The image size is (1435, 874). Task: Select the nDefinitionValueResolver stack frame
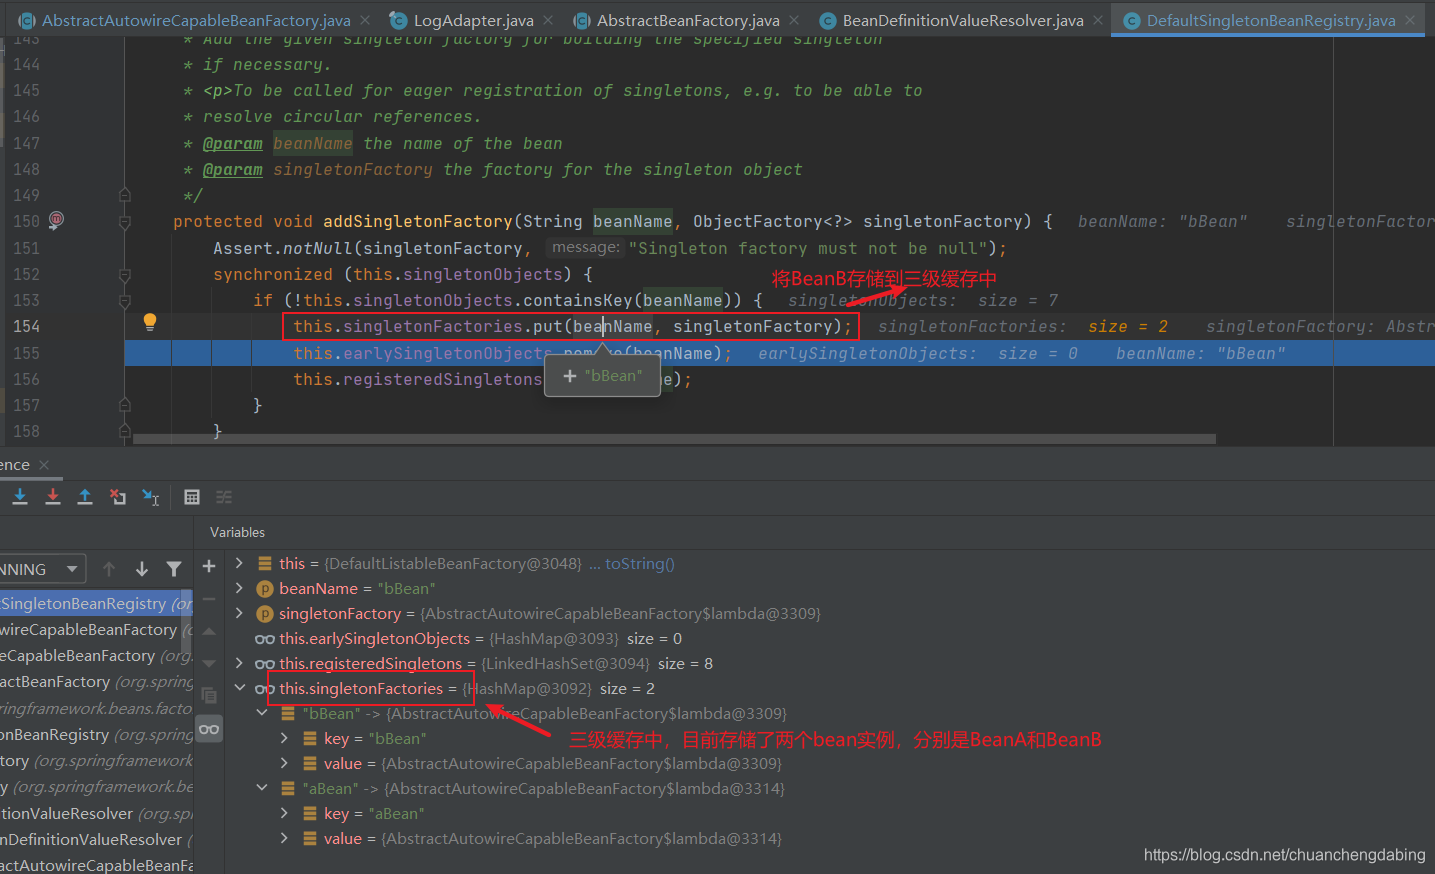pos(96,839)
